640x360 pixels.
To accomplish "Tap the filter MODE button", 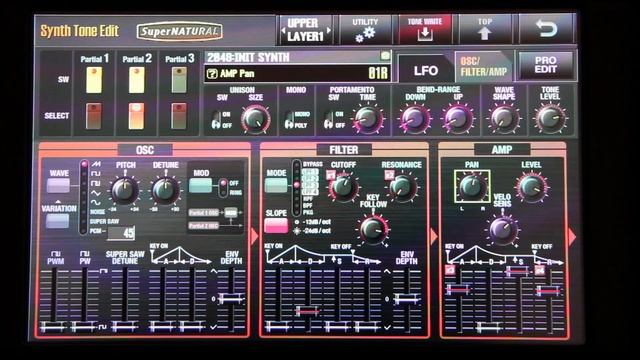I will click(x=276, y=185).
